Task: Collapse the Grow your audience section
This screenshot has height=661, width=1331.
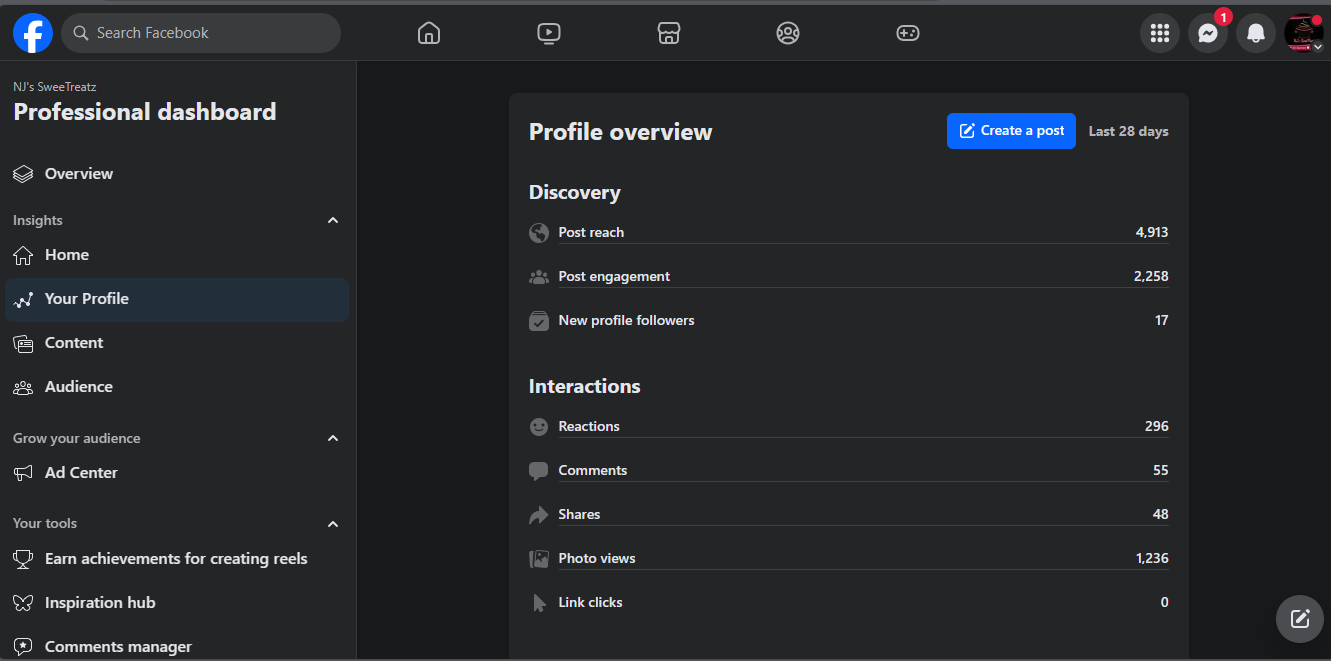Action: click(333, 438)
